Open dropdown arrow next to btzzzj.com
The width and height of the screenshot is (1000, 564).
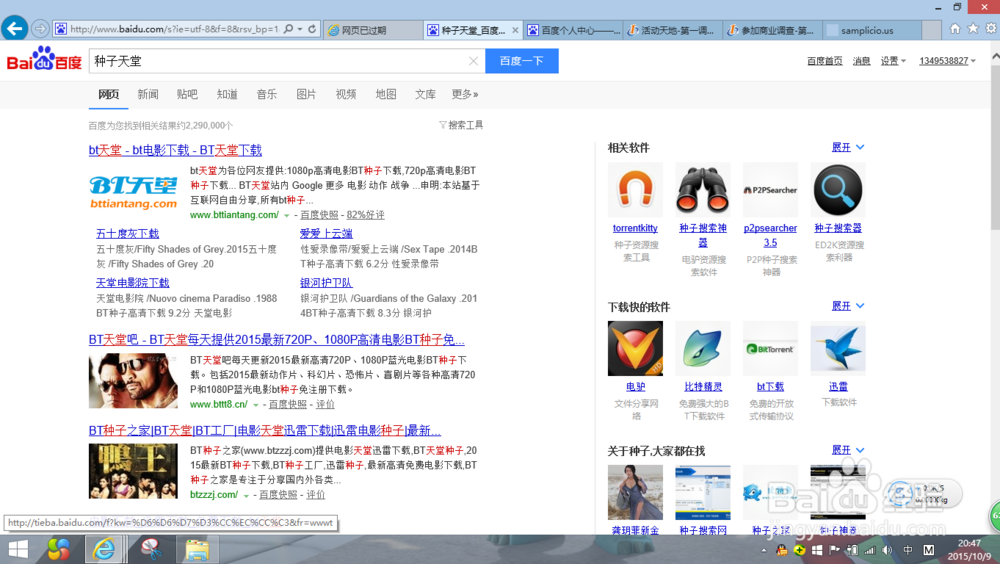(x=246, y=496)
